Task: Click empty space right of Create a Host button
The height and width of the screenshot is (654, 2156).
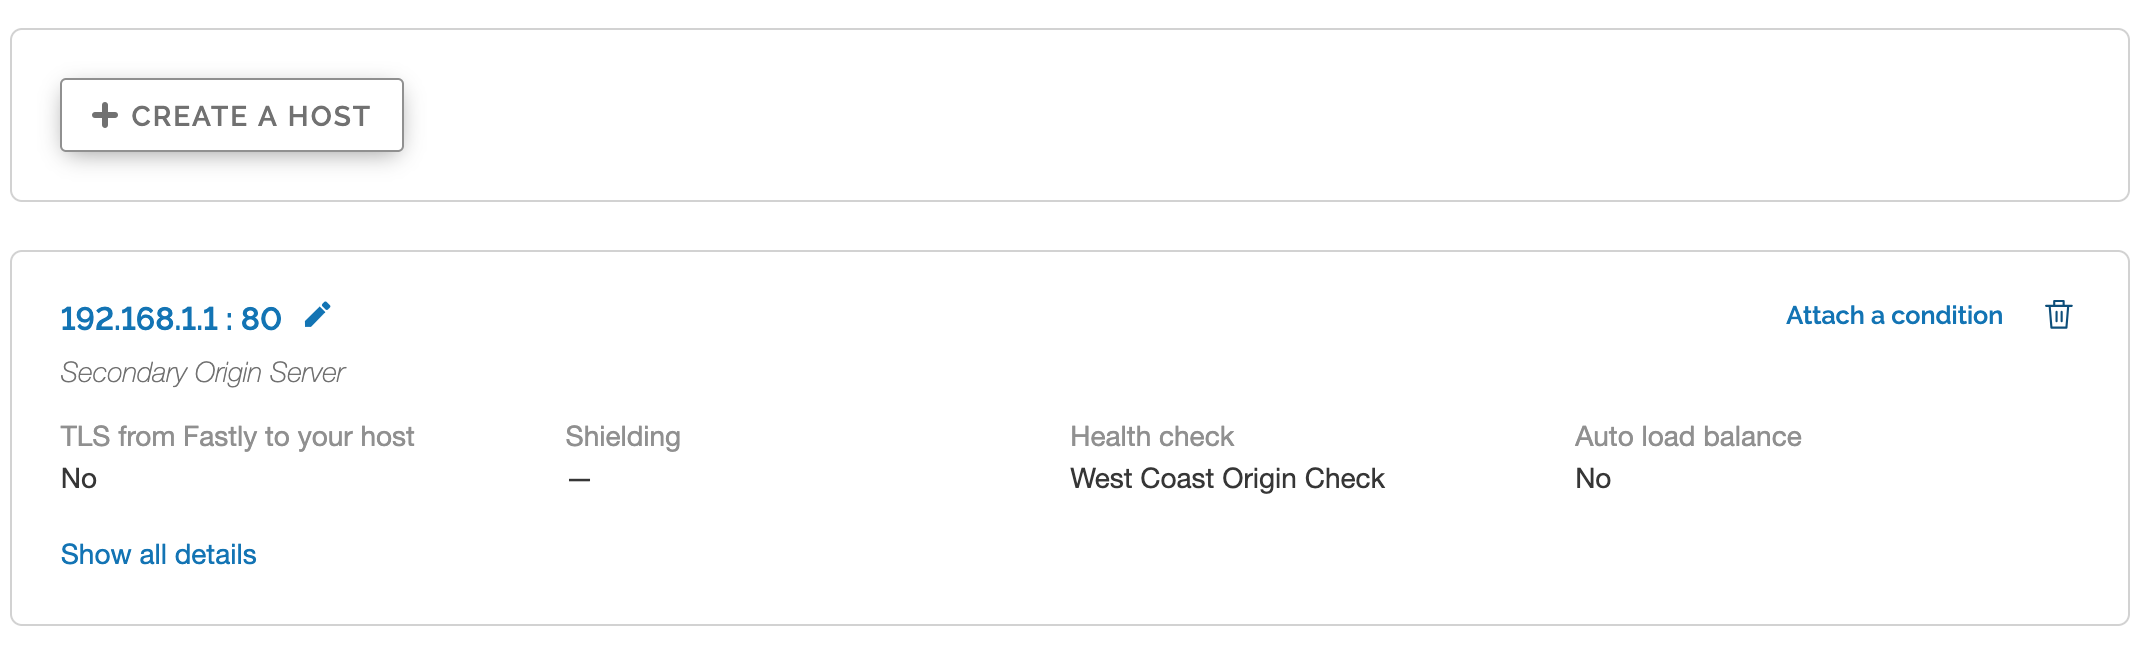Action: point(1200,115)
